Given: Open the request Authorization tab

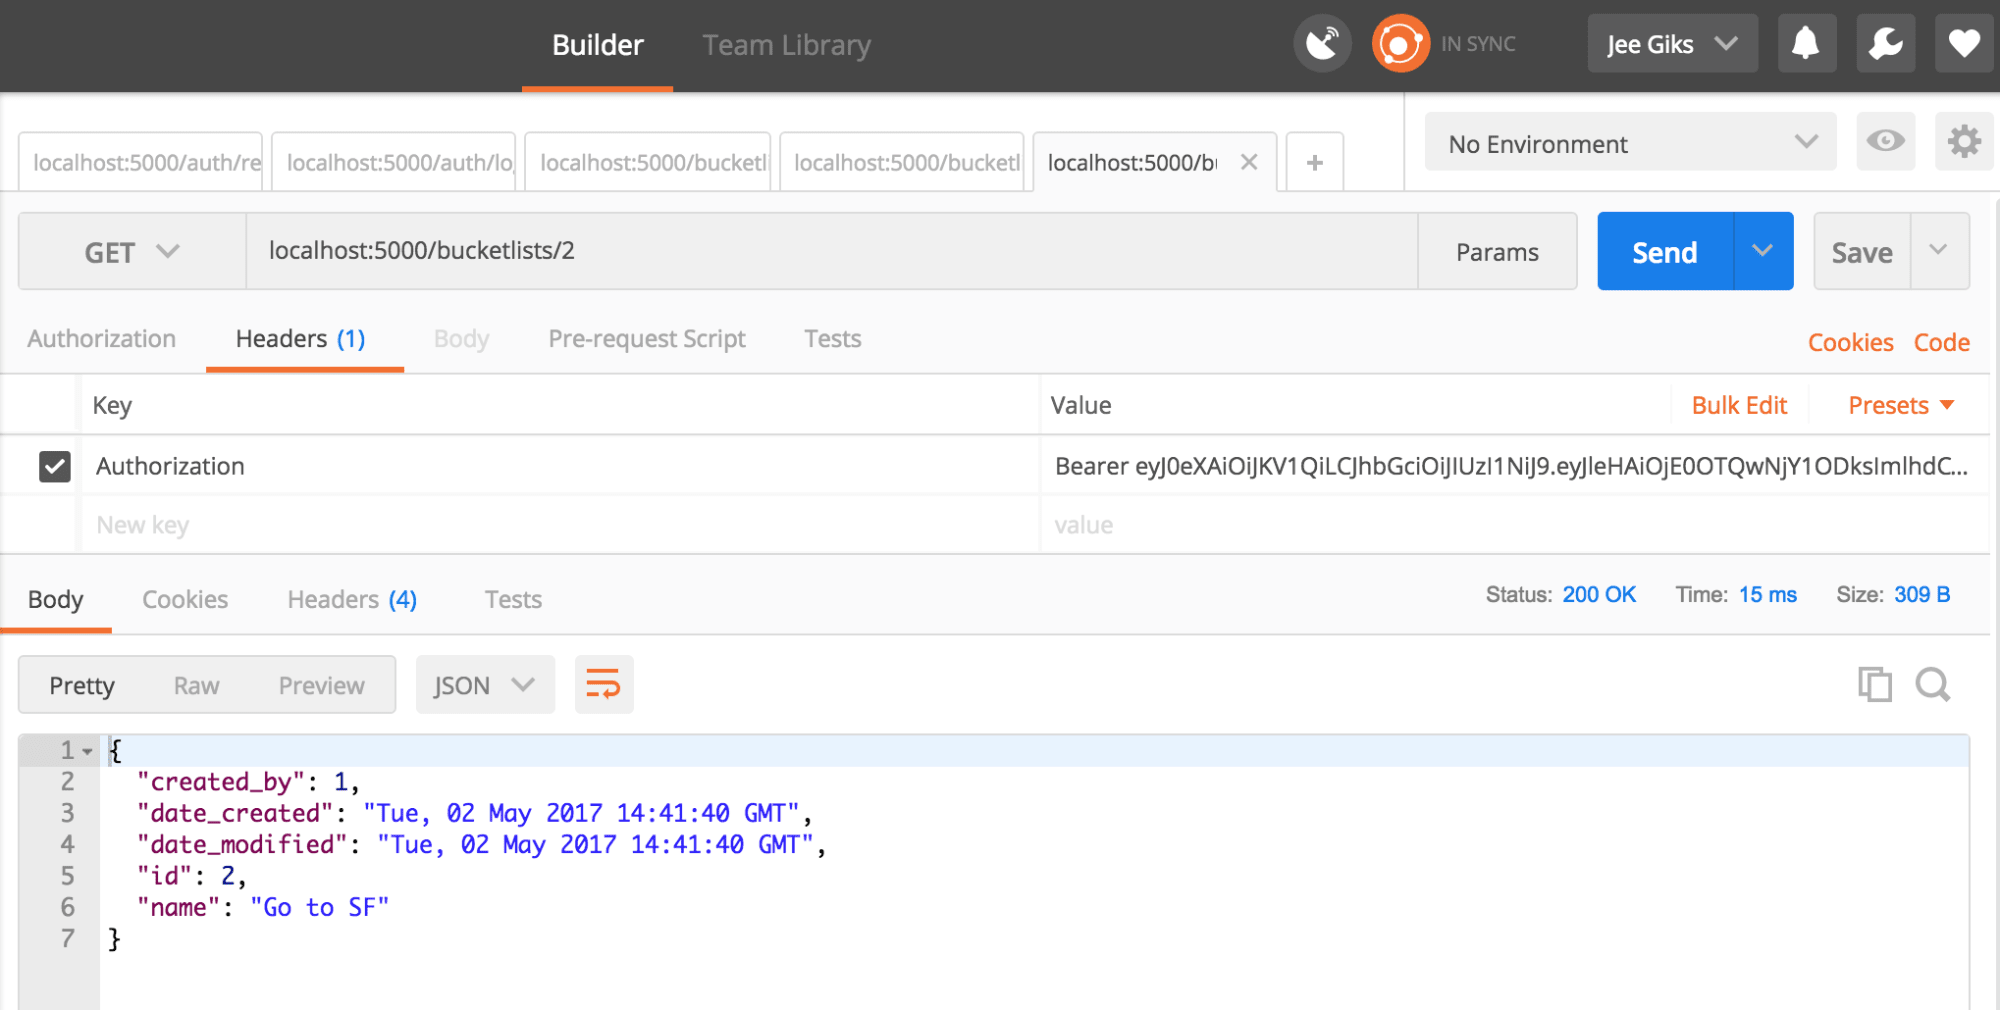Looking at the screenshot, I should [102, 339].
